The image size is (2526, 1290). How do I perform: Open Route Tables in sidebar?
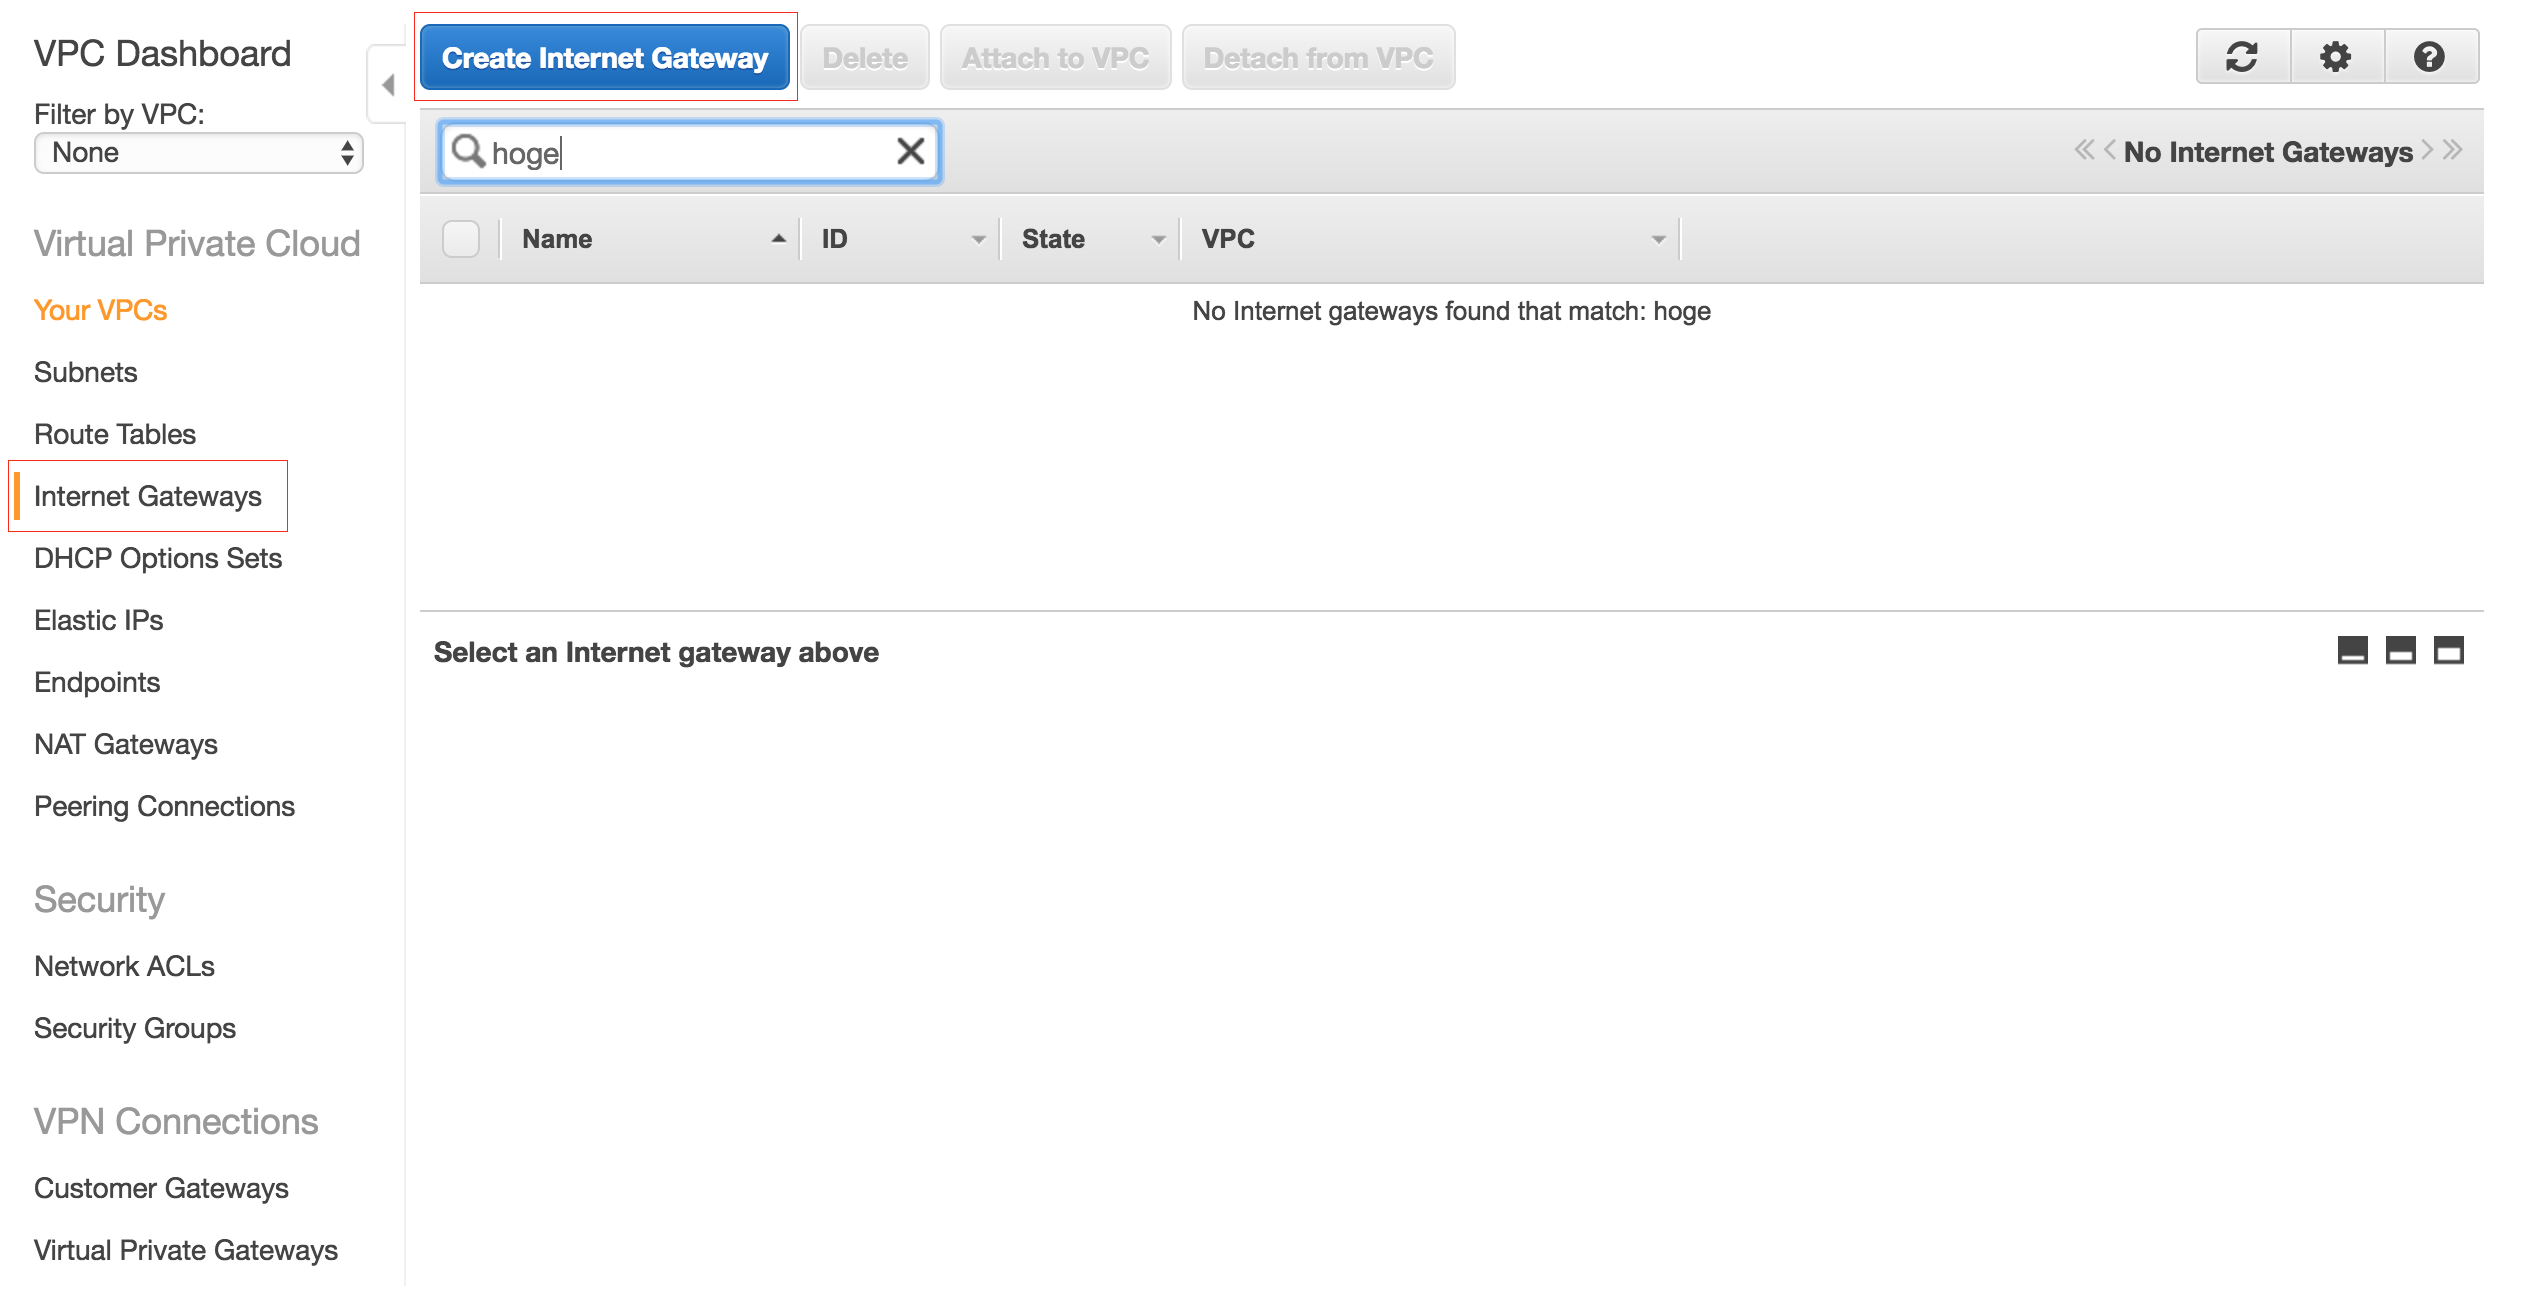[115, 434]
